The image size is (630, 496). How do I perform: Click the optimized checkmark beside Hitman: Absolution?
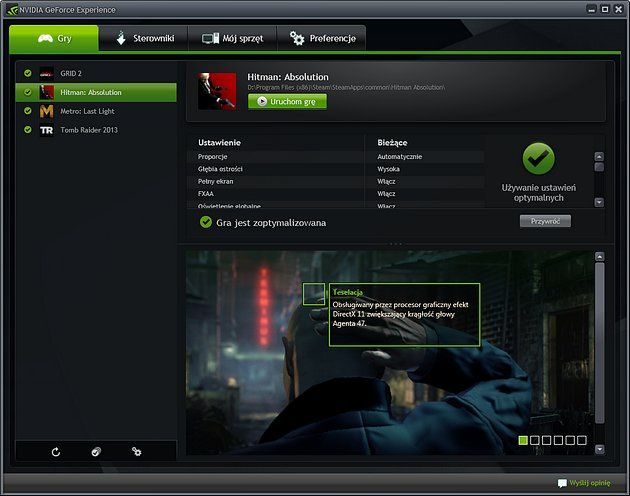click(x=28, y=92)
